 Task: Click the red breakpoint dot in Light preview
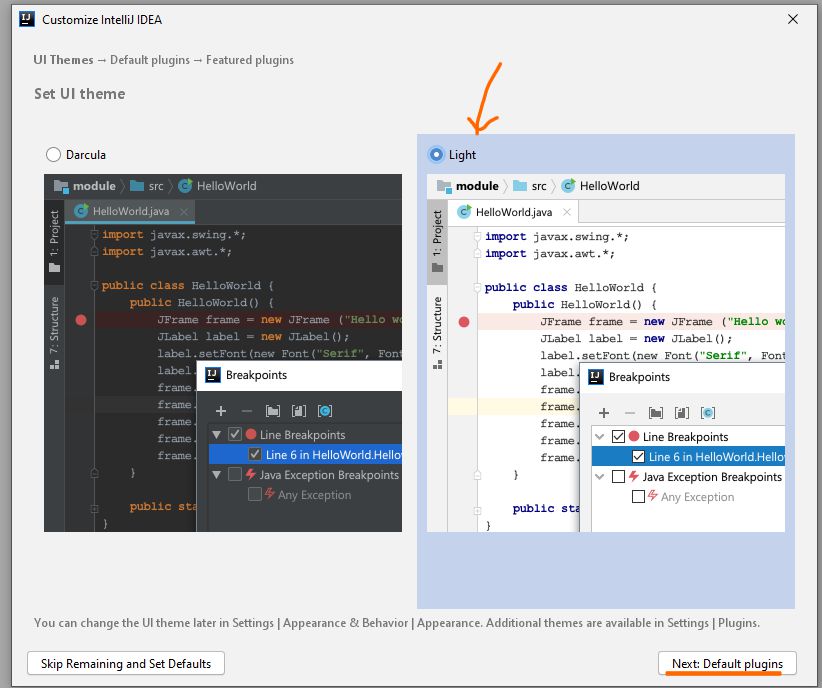coord(464,322)
